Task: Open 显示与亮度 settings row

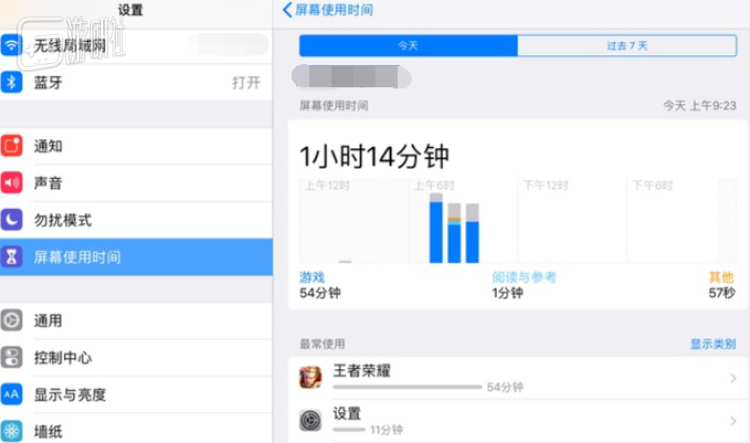Action: 136,395
